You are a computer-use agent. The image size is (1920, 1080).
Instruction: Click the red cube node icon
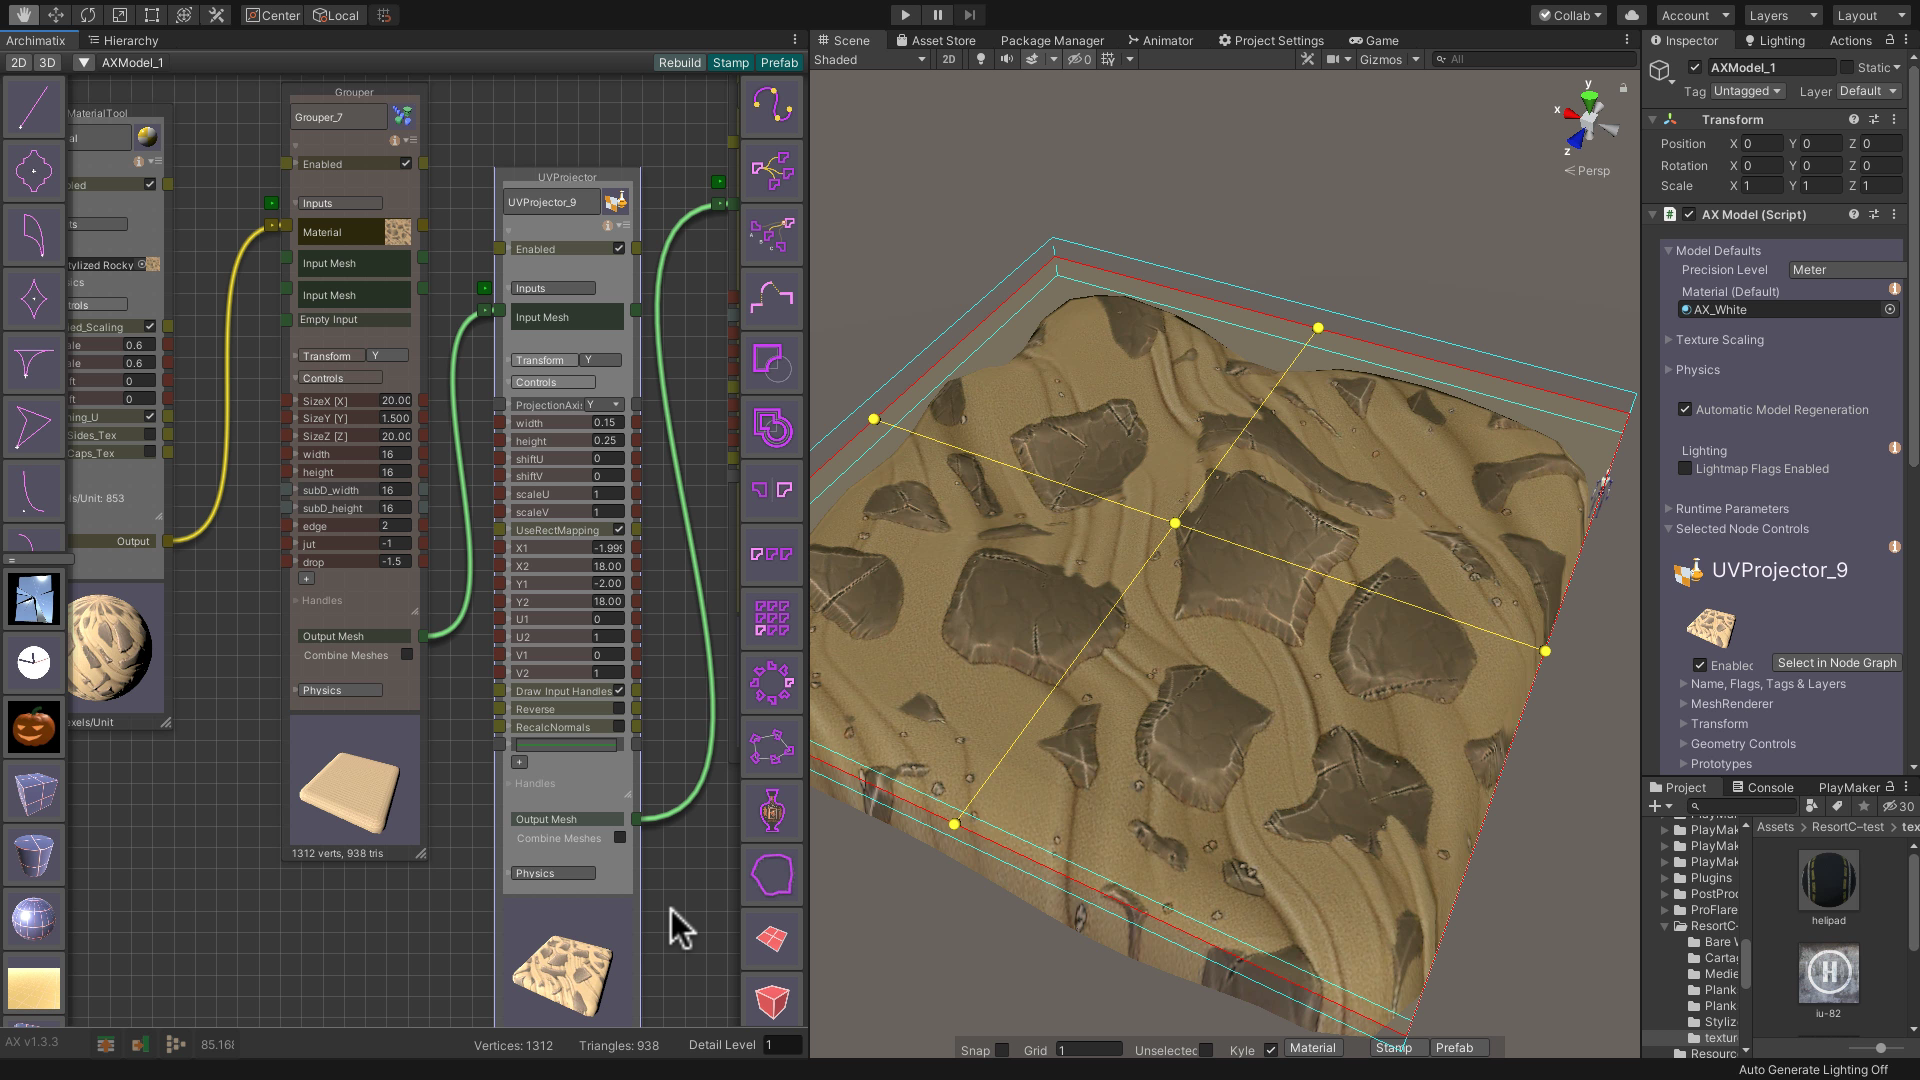772,1000
